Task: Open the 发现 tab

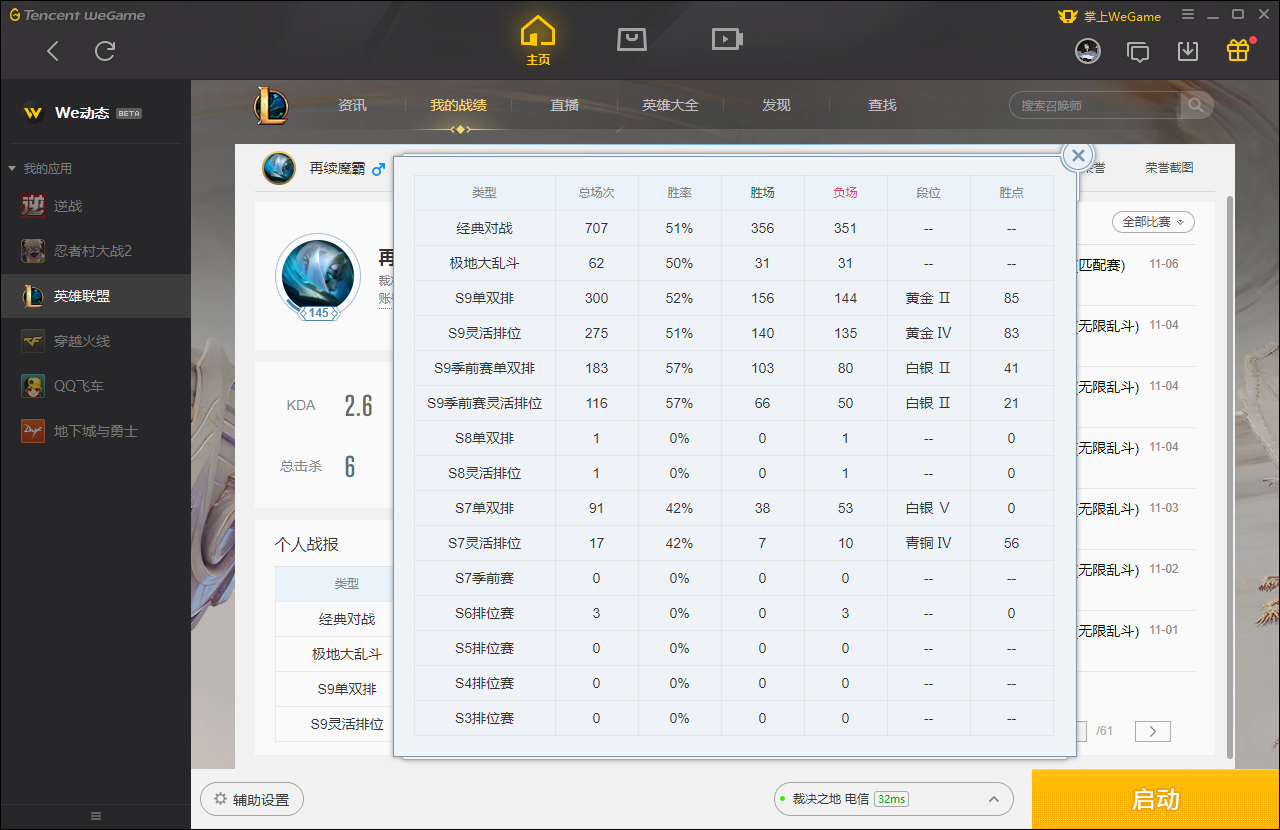Action: point(776,105)
